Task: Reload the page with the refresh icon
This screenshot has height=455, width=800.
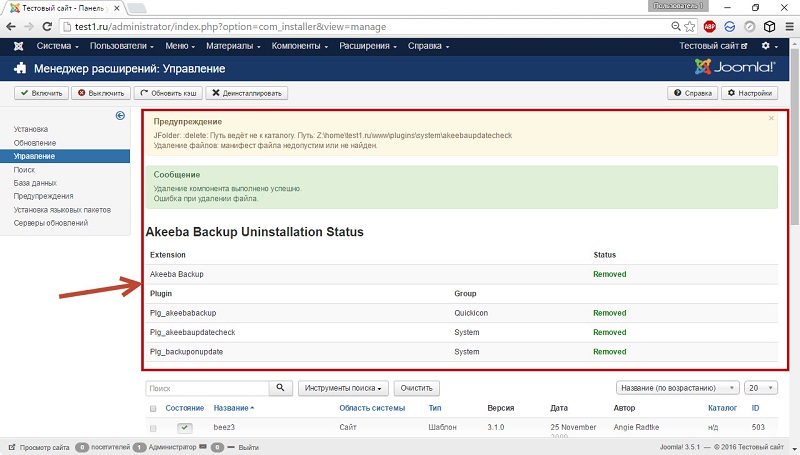Action: (47, 27)
